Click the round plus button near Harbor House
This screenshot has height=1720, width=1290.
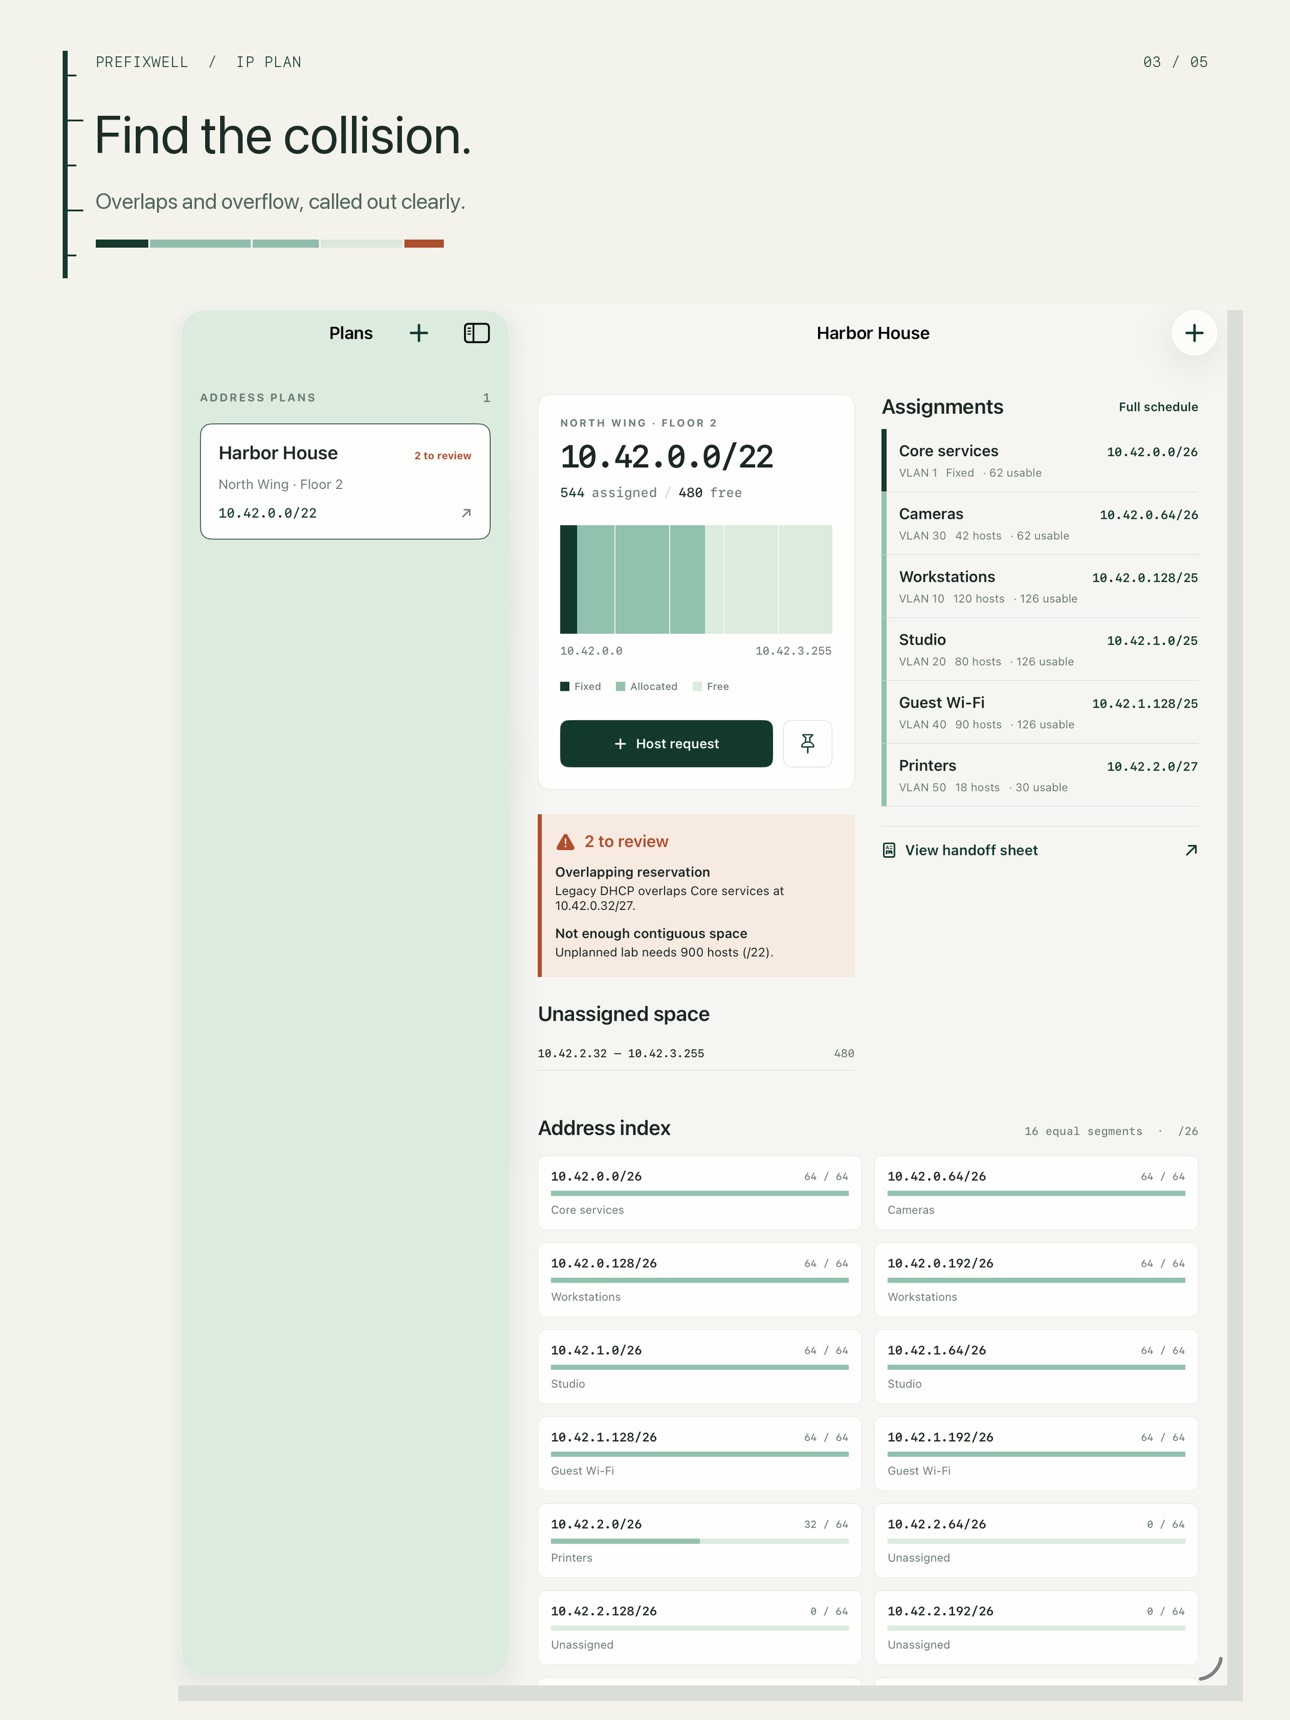click(x=1194, y=333)
